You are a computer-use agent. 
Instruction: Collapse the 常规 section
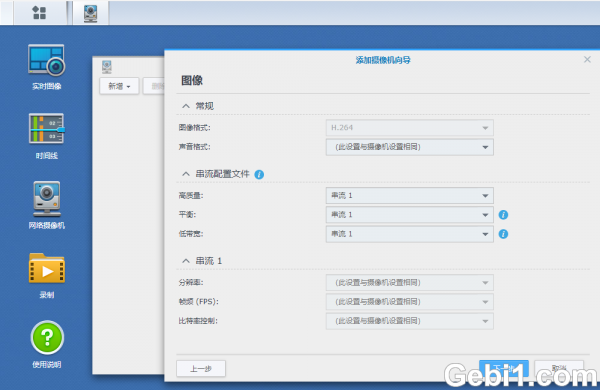point(186,106)
